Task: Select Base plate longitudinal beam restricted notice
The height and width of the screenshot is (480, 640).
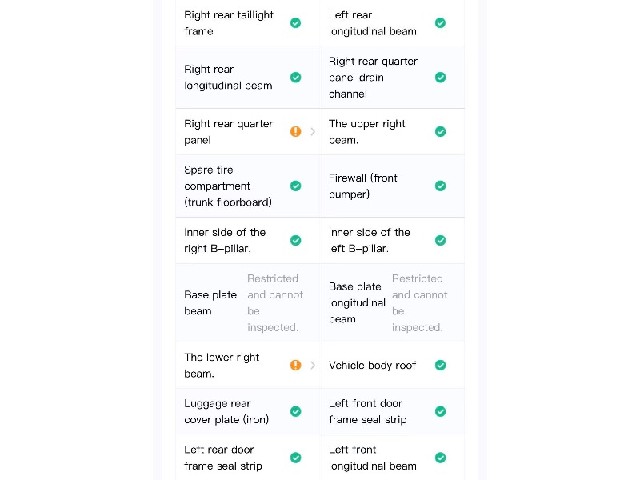Action: (x=420, y=303)
